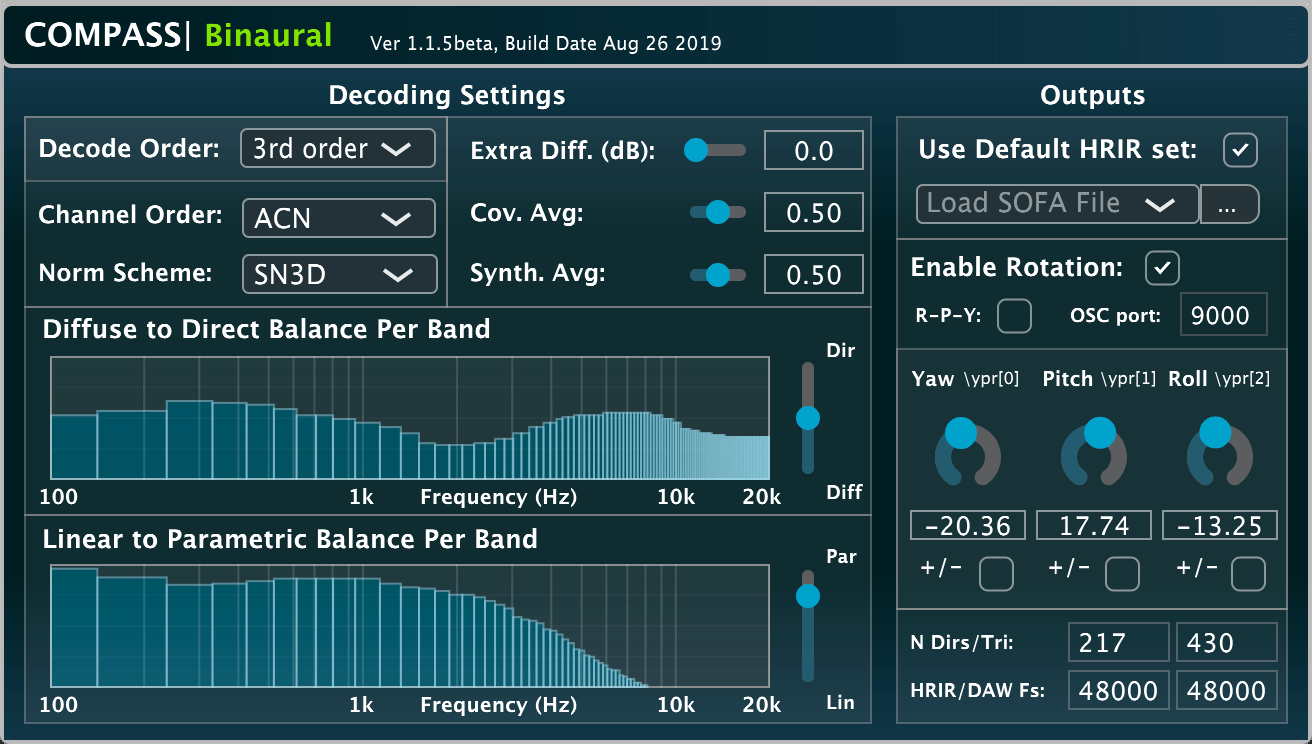Click the Yaw rotation knob
Screen dimensions: 1312x744
967,454
